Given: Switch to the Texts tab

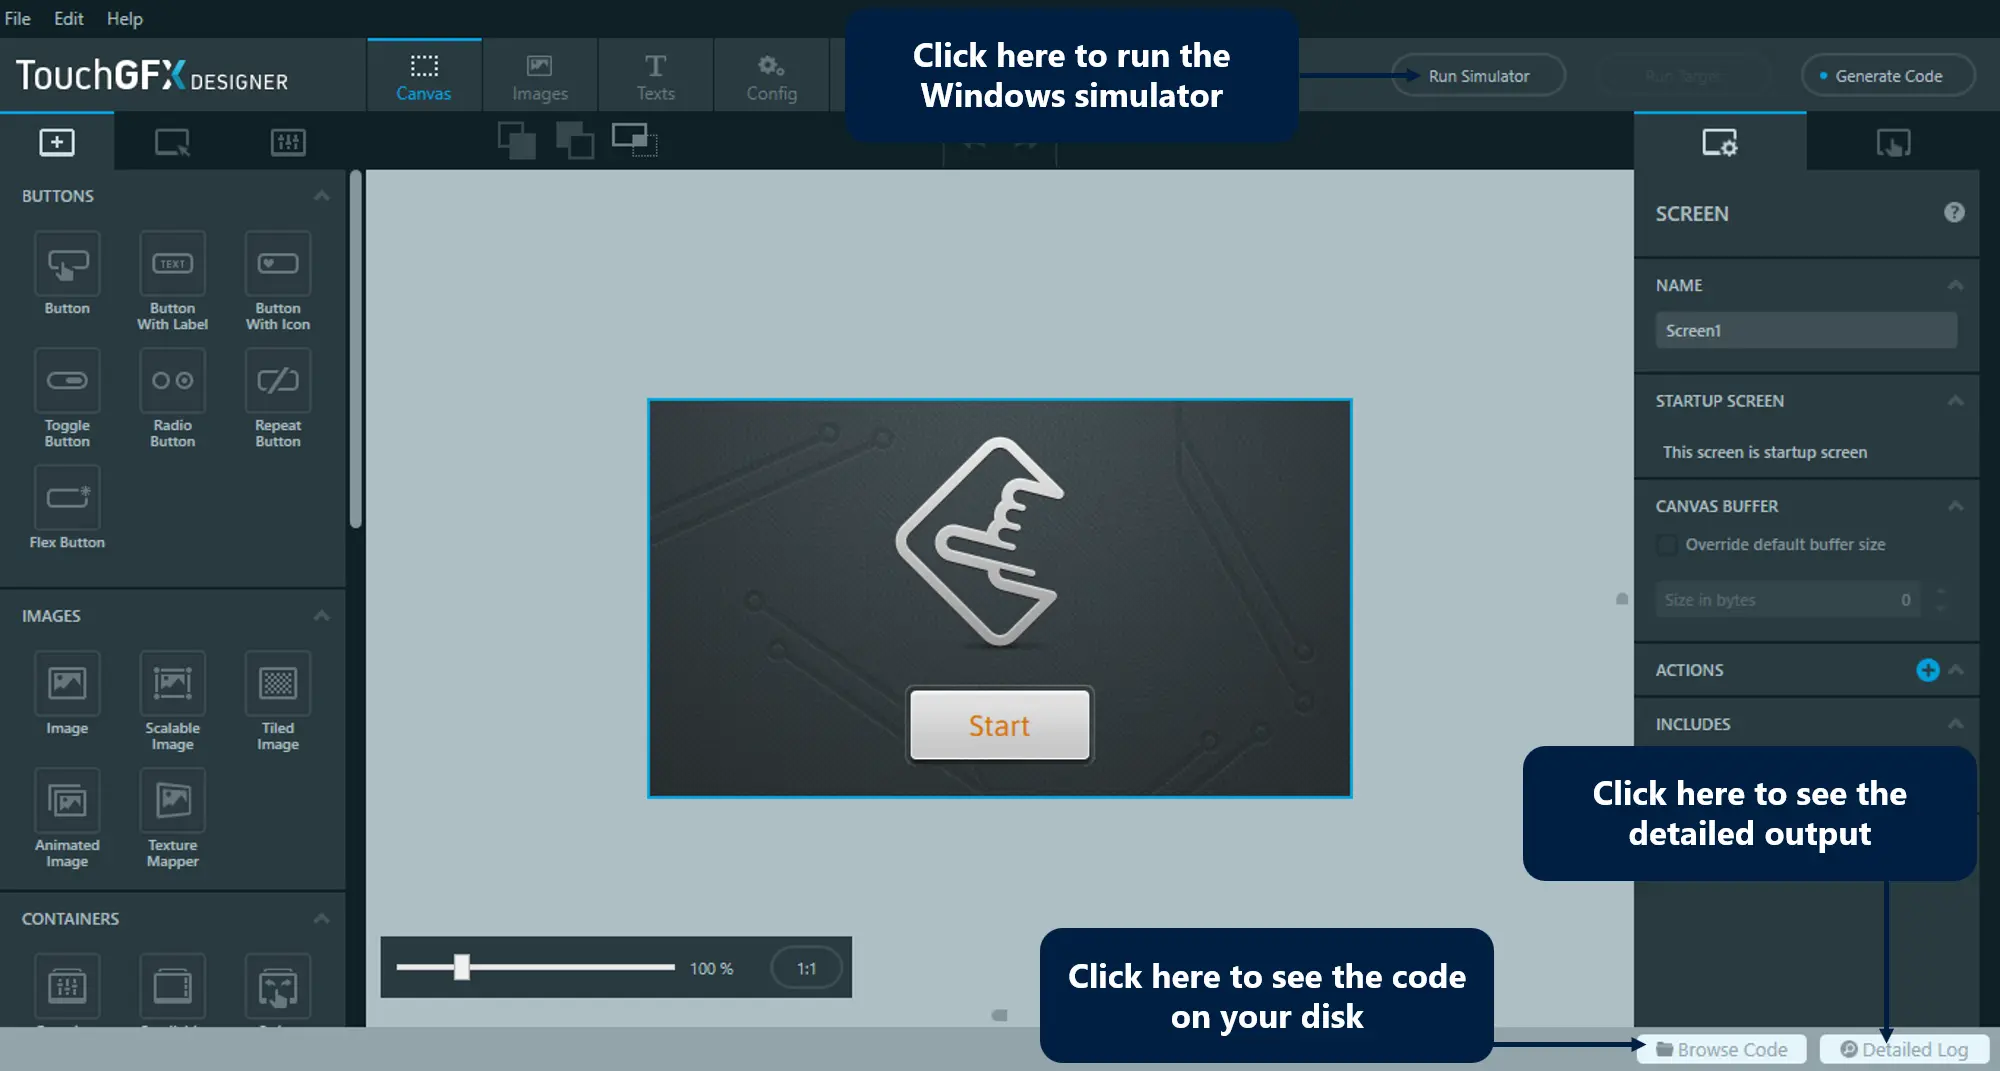Looking at the screenshot, I should tap(656, 75).
